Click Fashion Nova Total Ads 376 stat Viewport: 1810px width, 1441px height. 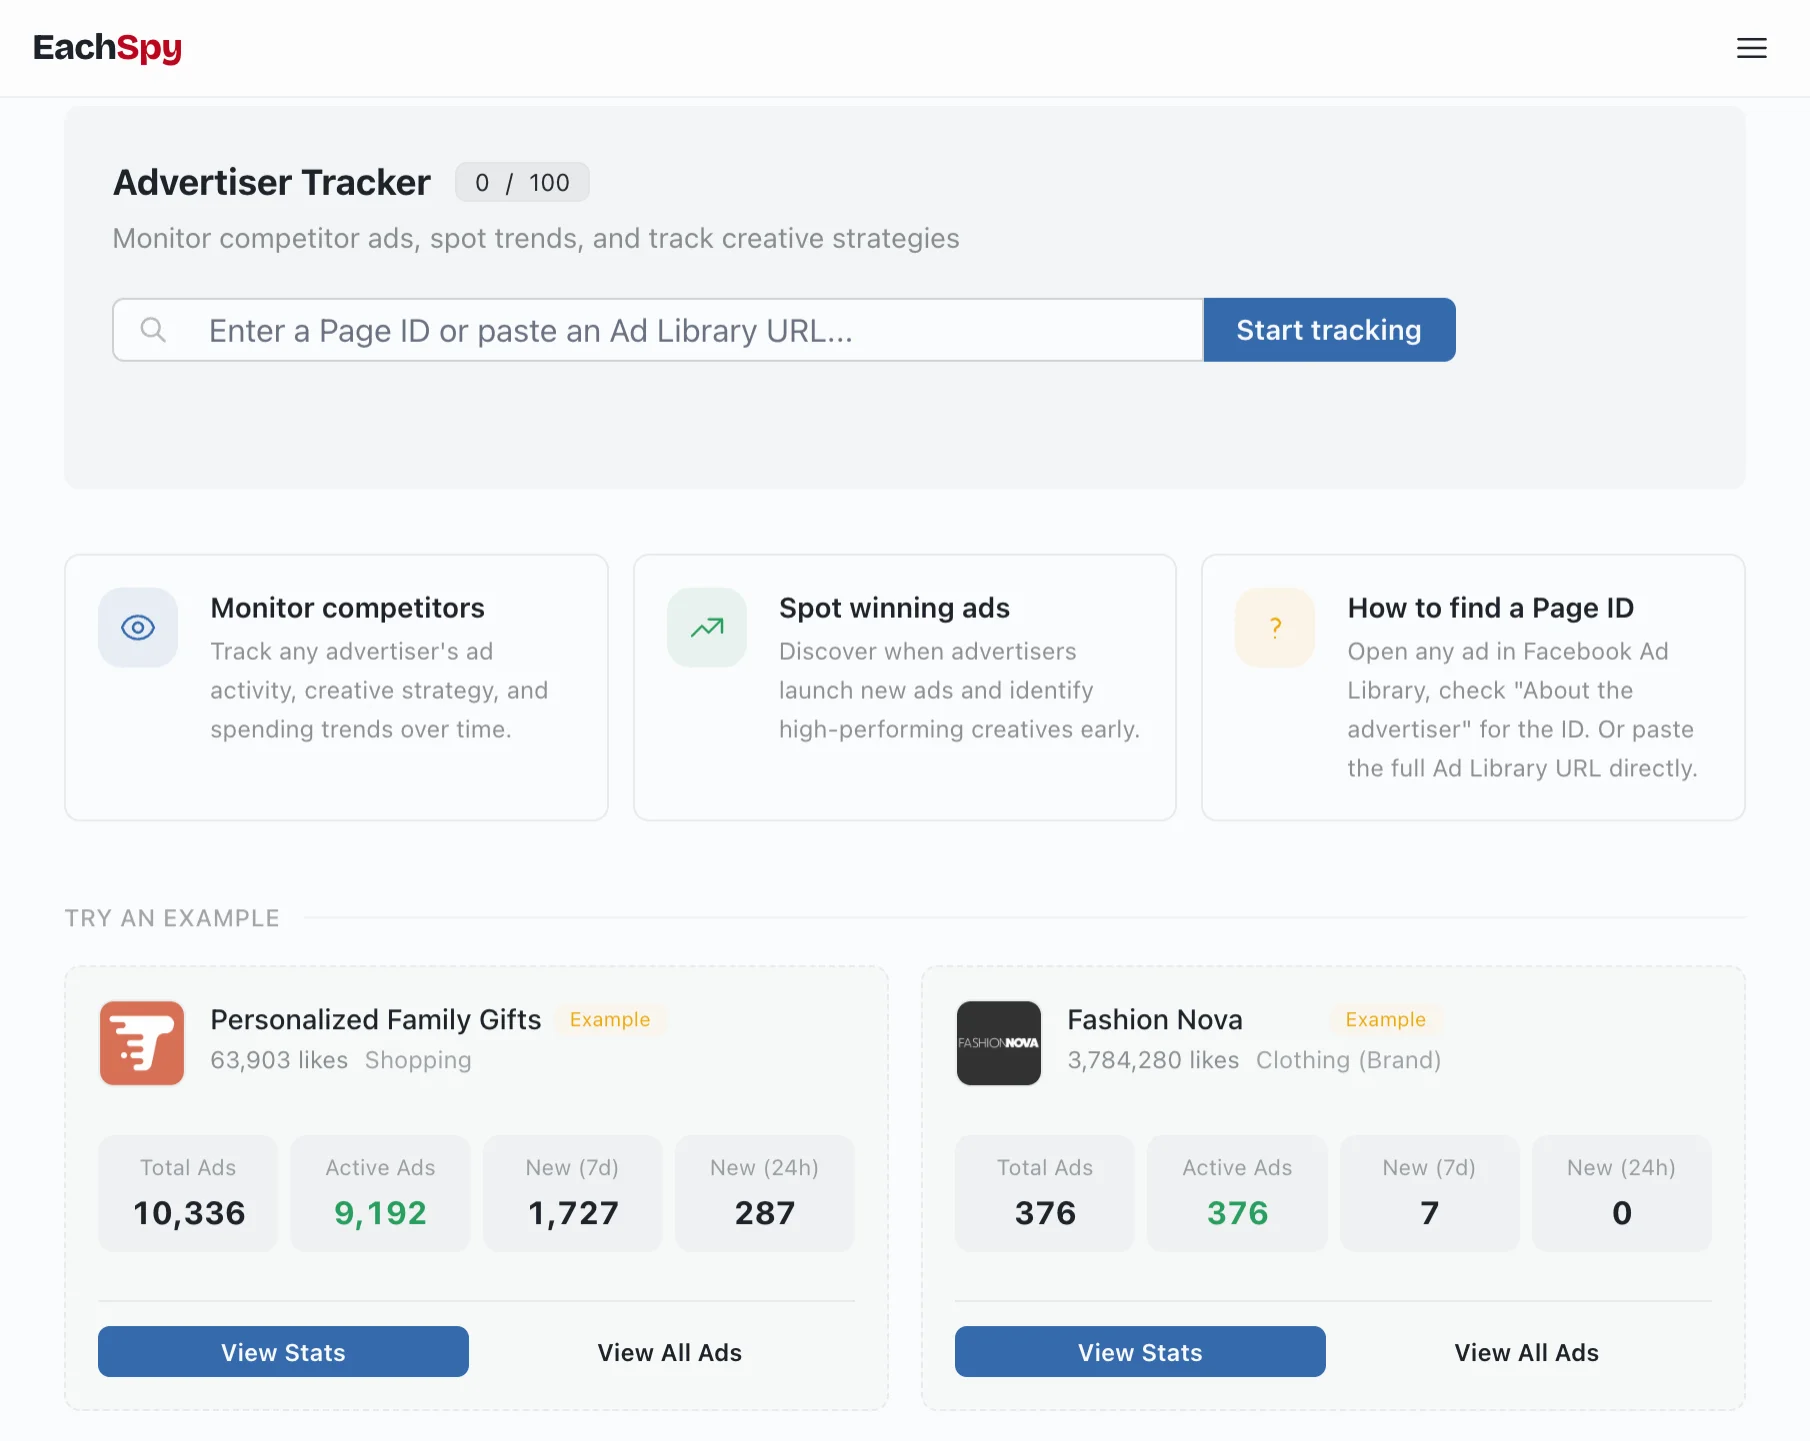1045,1193
